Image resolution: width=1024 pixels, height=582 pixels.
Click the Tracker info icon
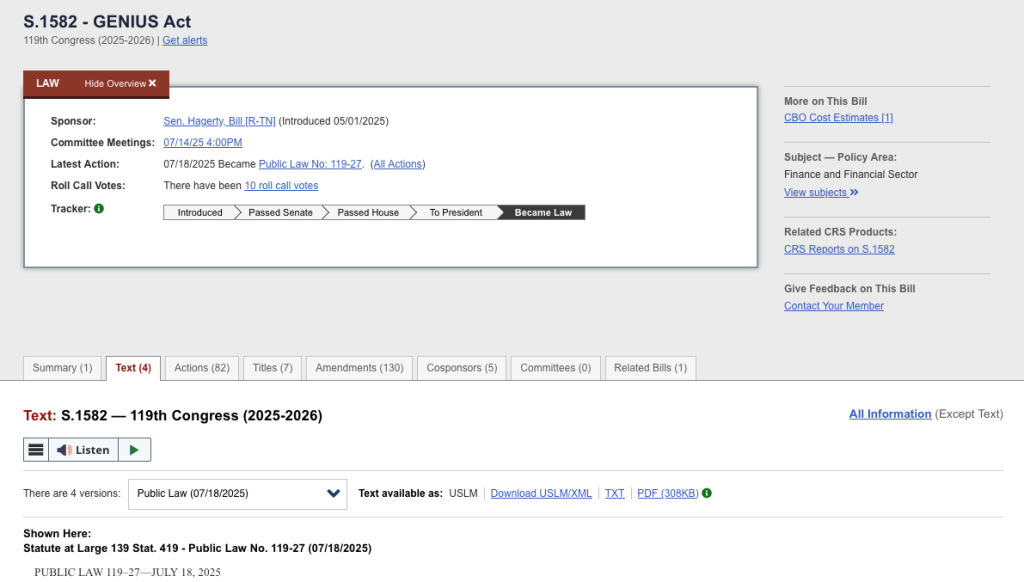pos(99,209)
